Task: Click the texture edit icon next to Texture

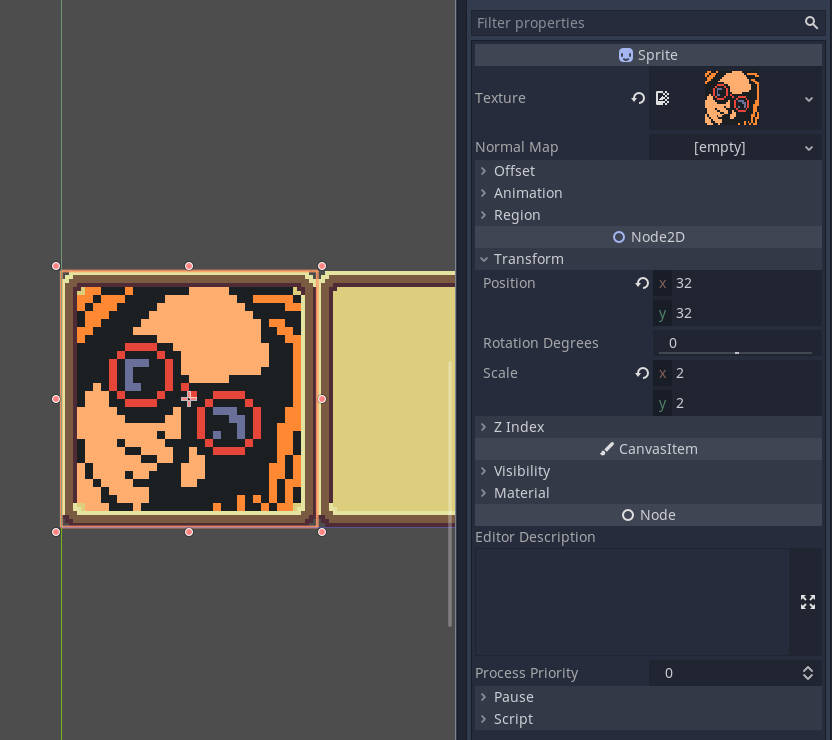Action: (x=662, y=98)
